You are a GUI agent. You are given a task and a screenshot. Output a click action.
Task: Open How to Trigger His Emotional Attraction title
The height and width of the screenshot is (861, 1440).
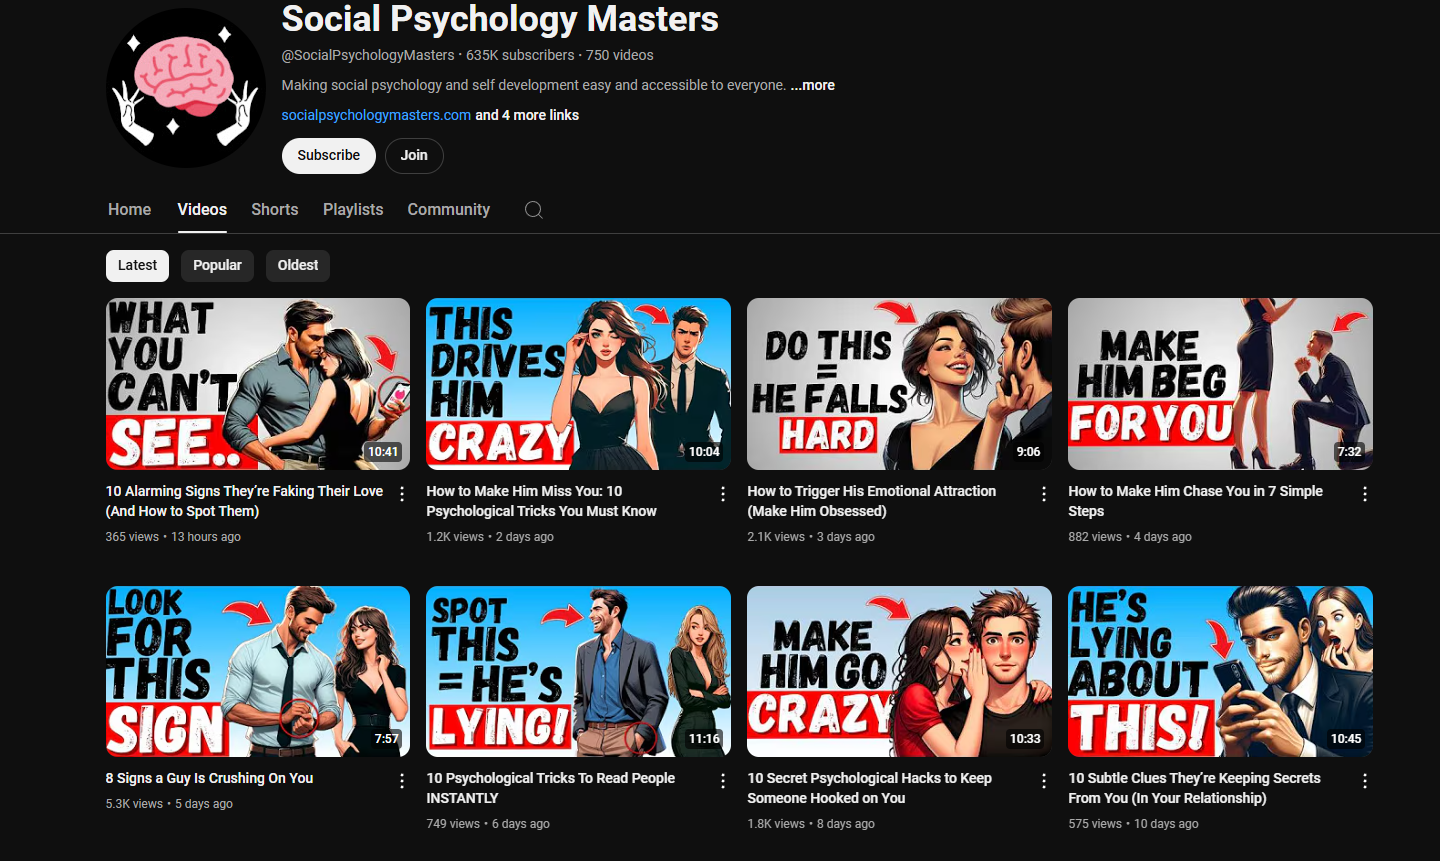[871, 501]
